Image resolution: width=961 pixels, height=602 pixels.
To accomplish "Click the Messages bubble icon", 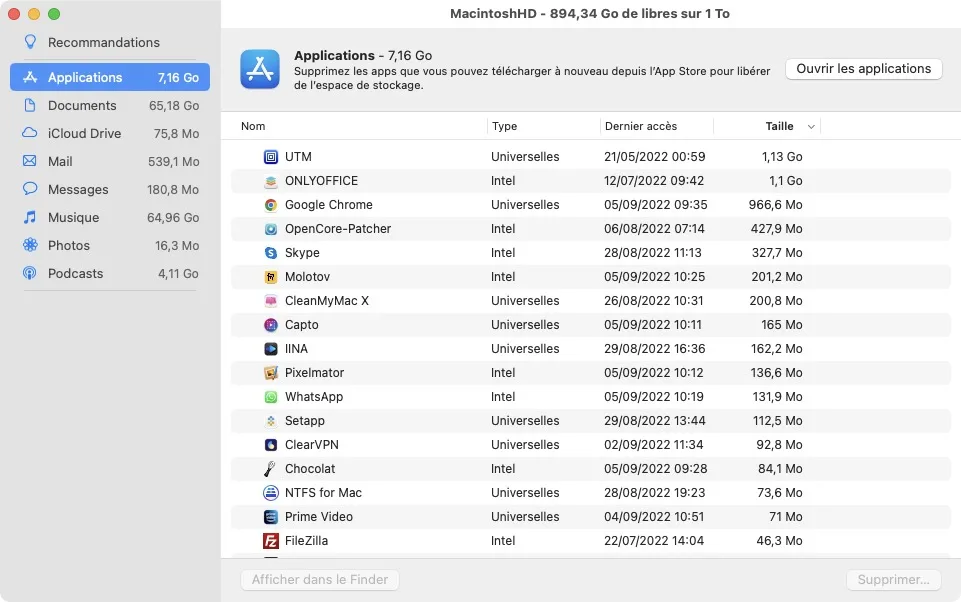I will [x=29, y=189].
